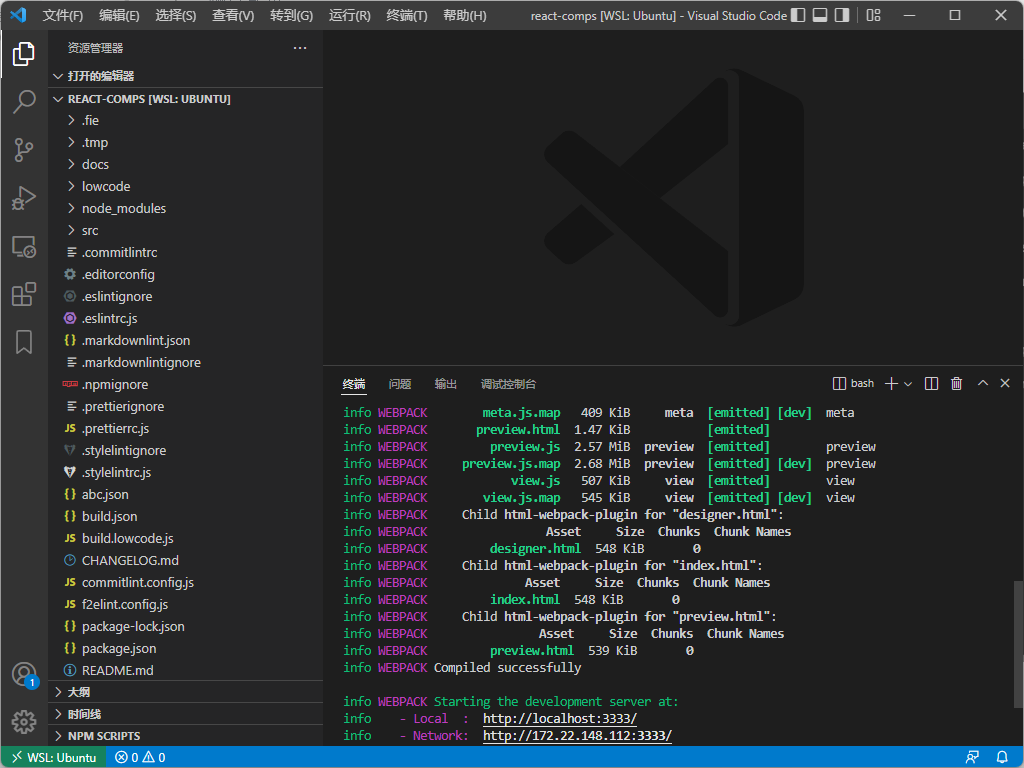This screenshot has width=1024, height=768.
Task: Open the 调试控制台 panel tab
Action: tap(508, 384)
